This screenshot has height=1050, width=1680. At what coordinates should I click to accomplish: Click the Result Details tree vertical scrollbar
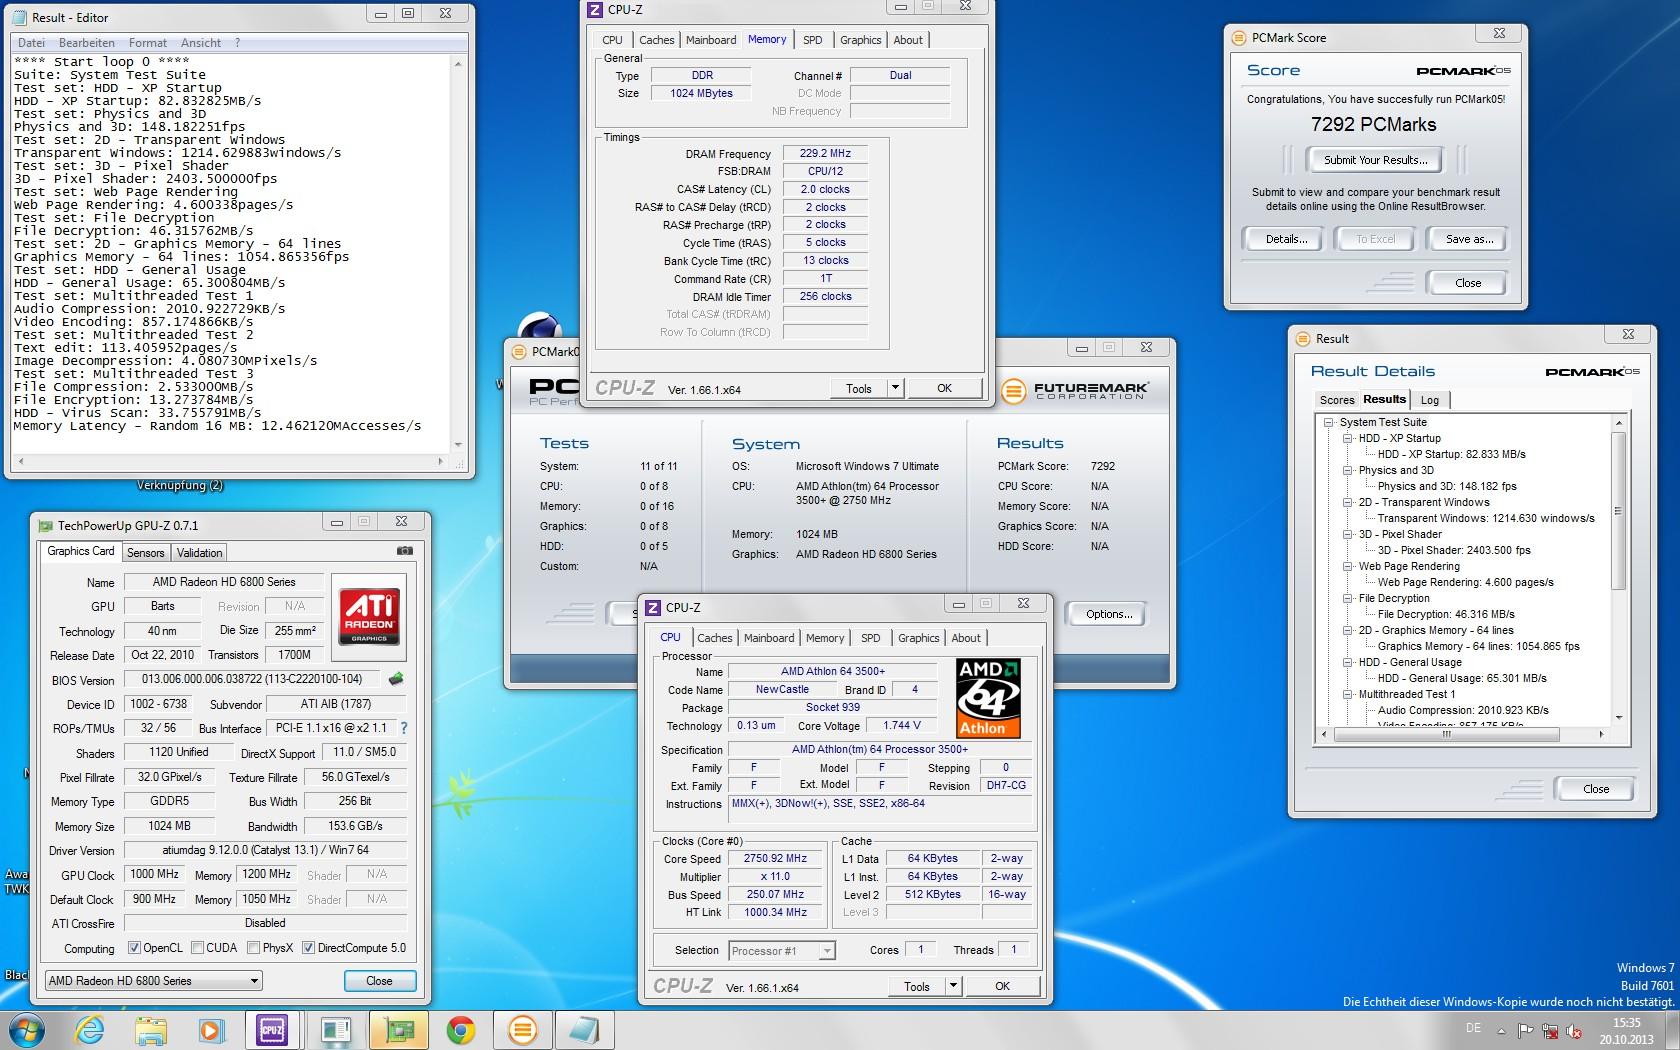1618,570
